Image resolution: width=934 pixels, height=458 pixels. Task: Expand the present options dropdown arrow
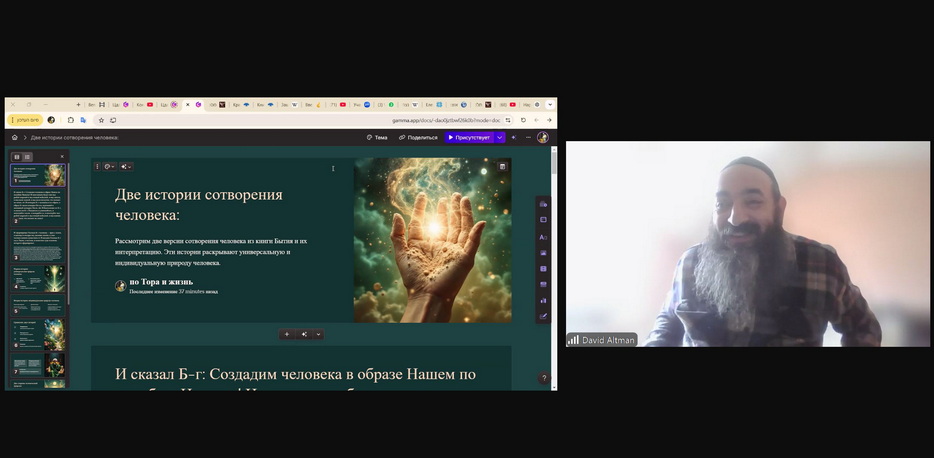pyautogui.click(x=500, y=137)
